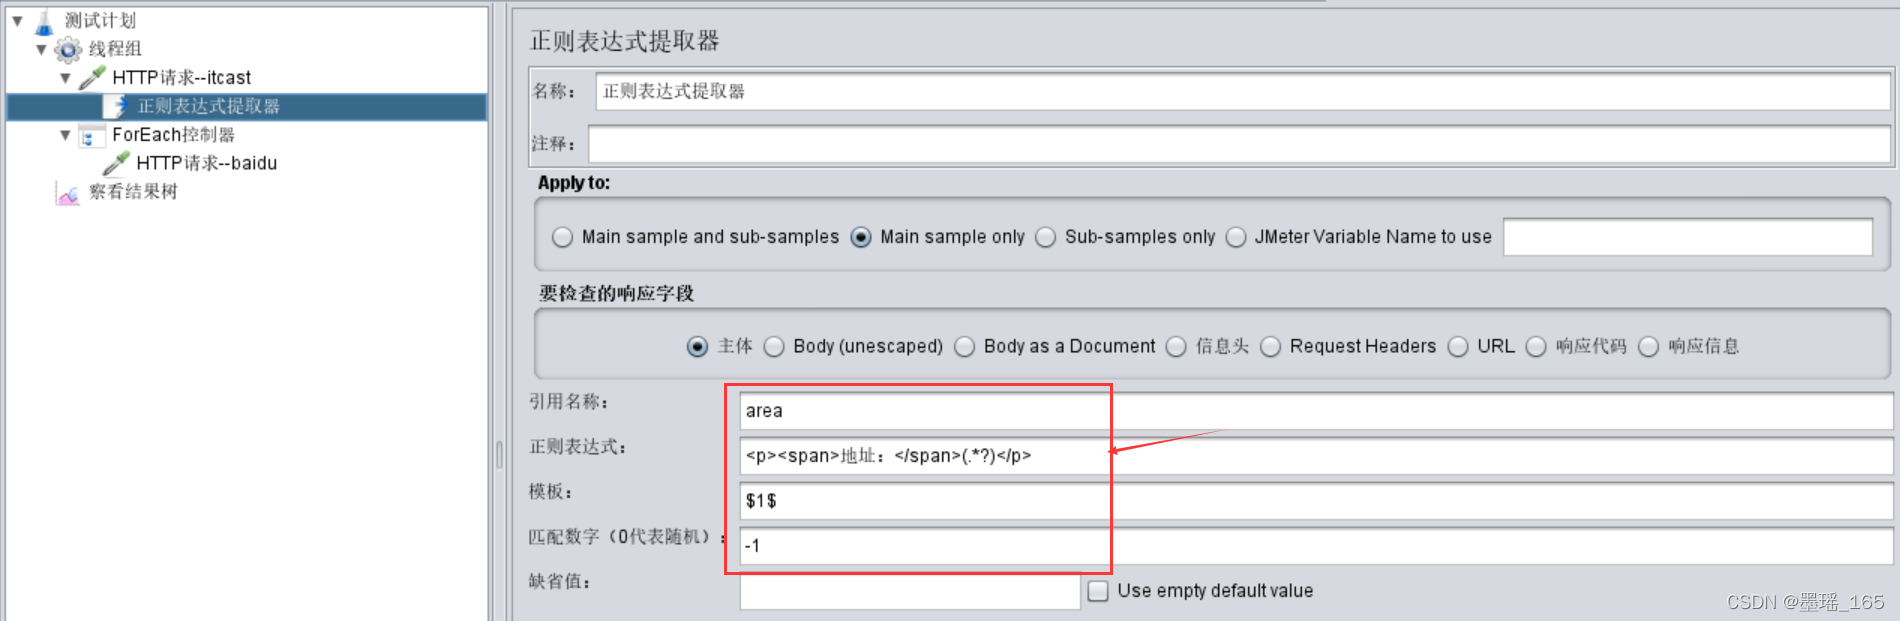
Task: Click the HTTP请求--itcast pipette icon
Action: [92, 77]
